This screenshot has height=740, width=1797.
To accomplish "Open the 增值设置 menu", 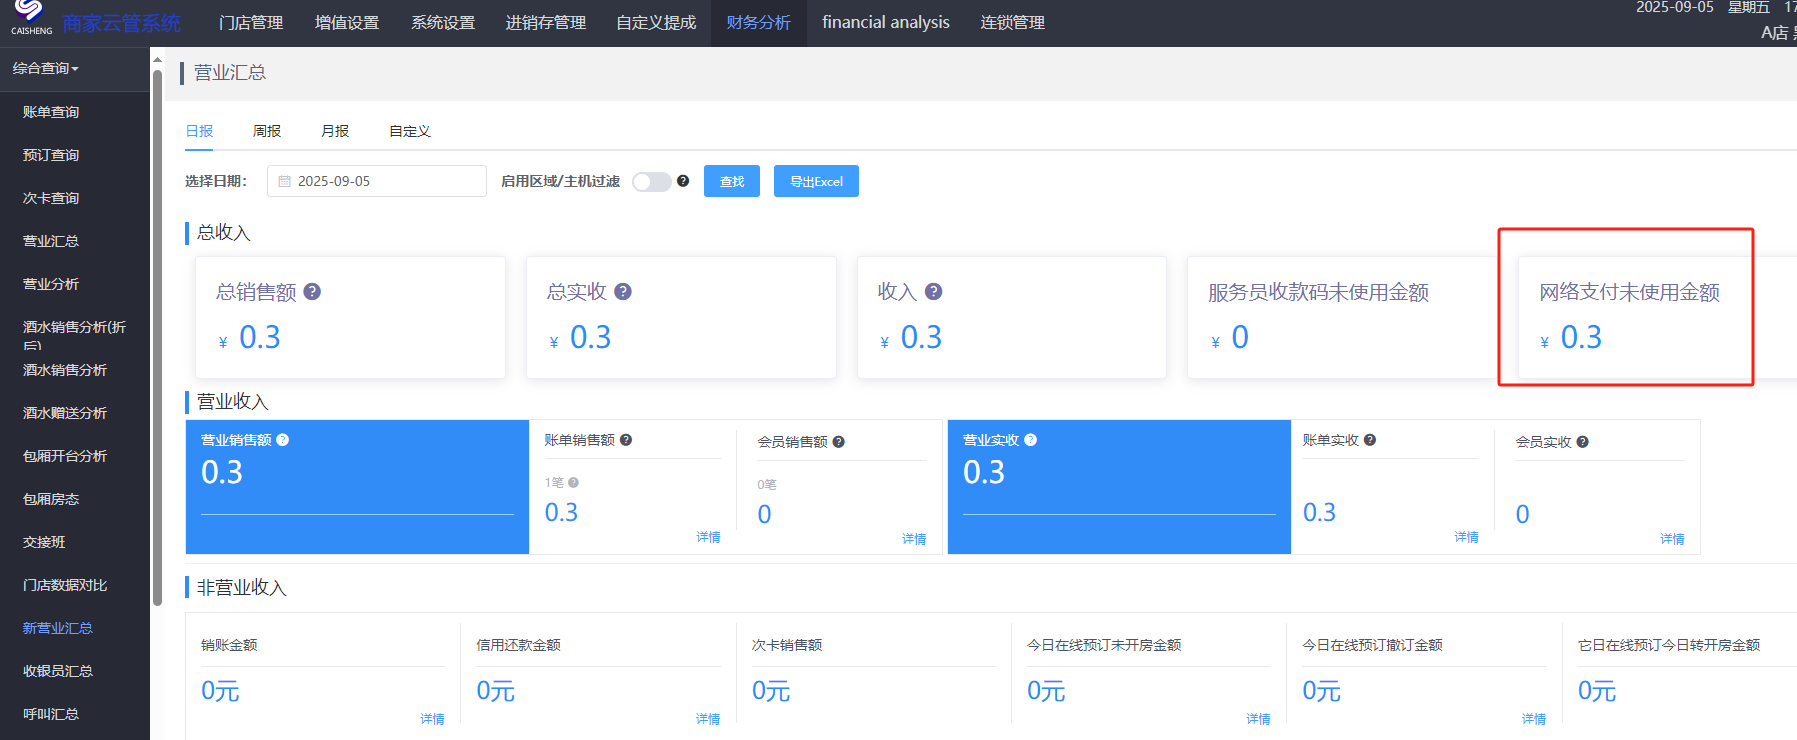I will [x=347, y=22].
